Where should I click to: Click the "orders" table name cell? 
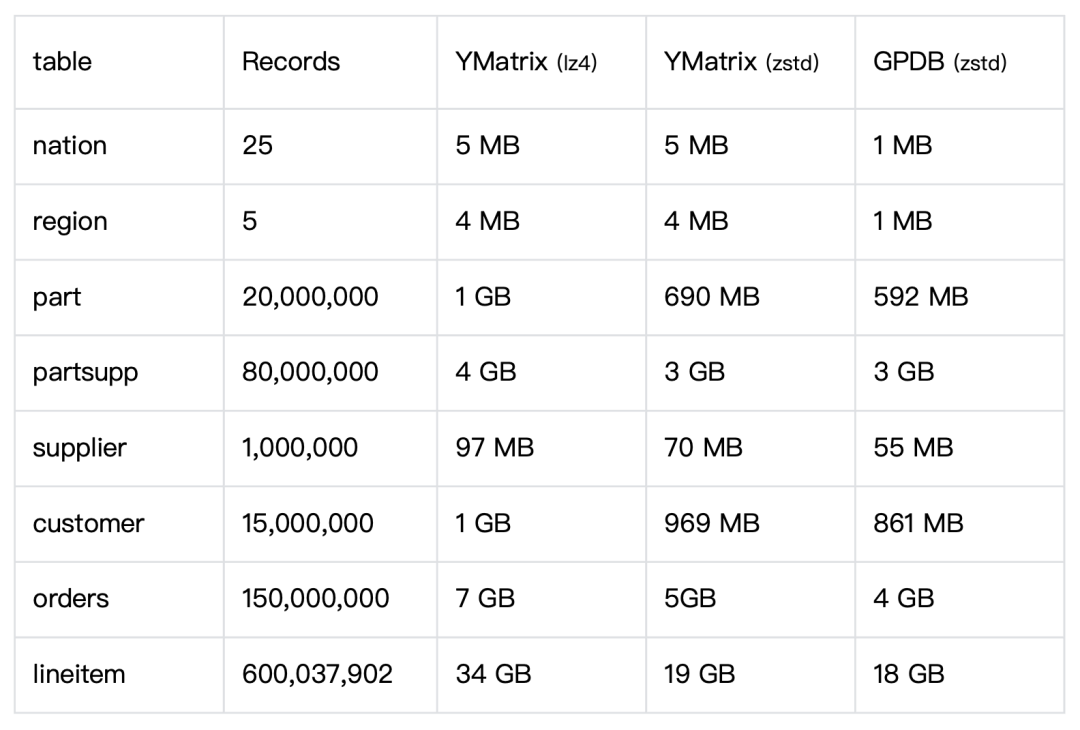71,598
